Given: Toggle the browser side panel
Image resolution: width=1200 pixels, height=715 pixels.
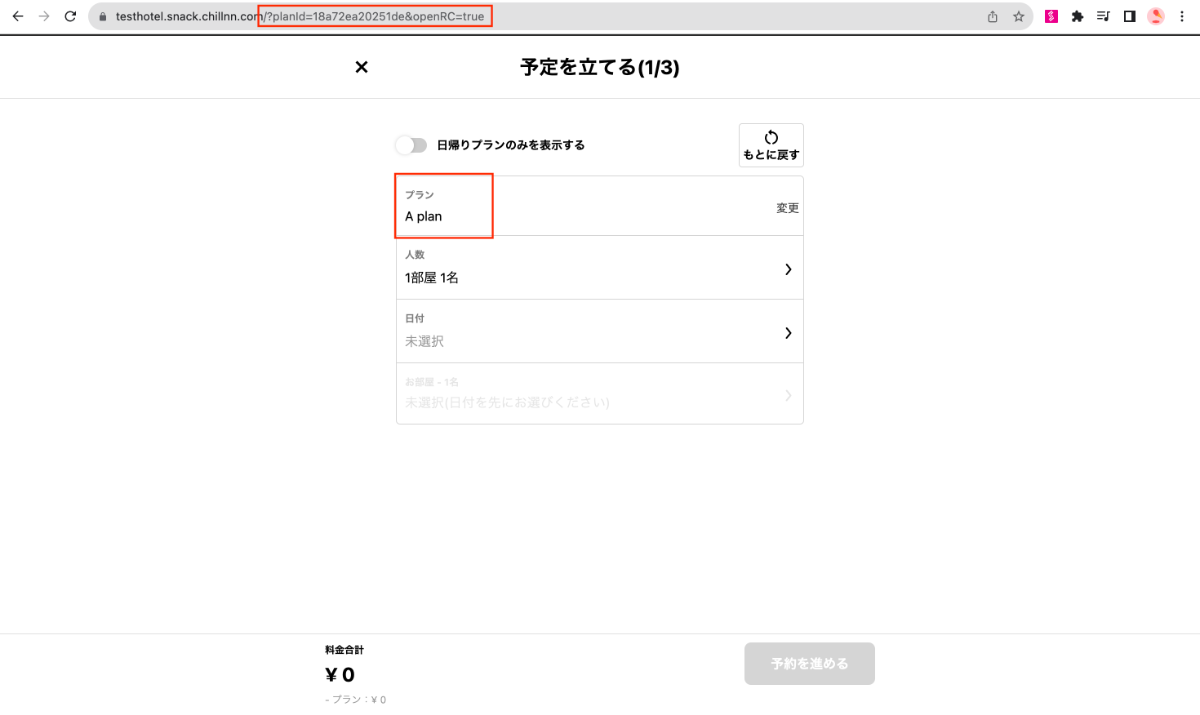Looking at the screenshot, I should point(1129,17).
